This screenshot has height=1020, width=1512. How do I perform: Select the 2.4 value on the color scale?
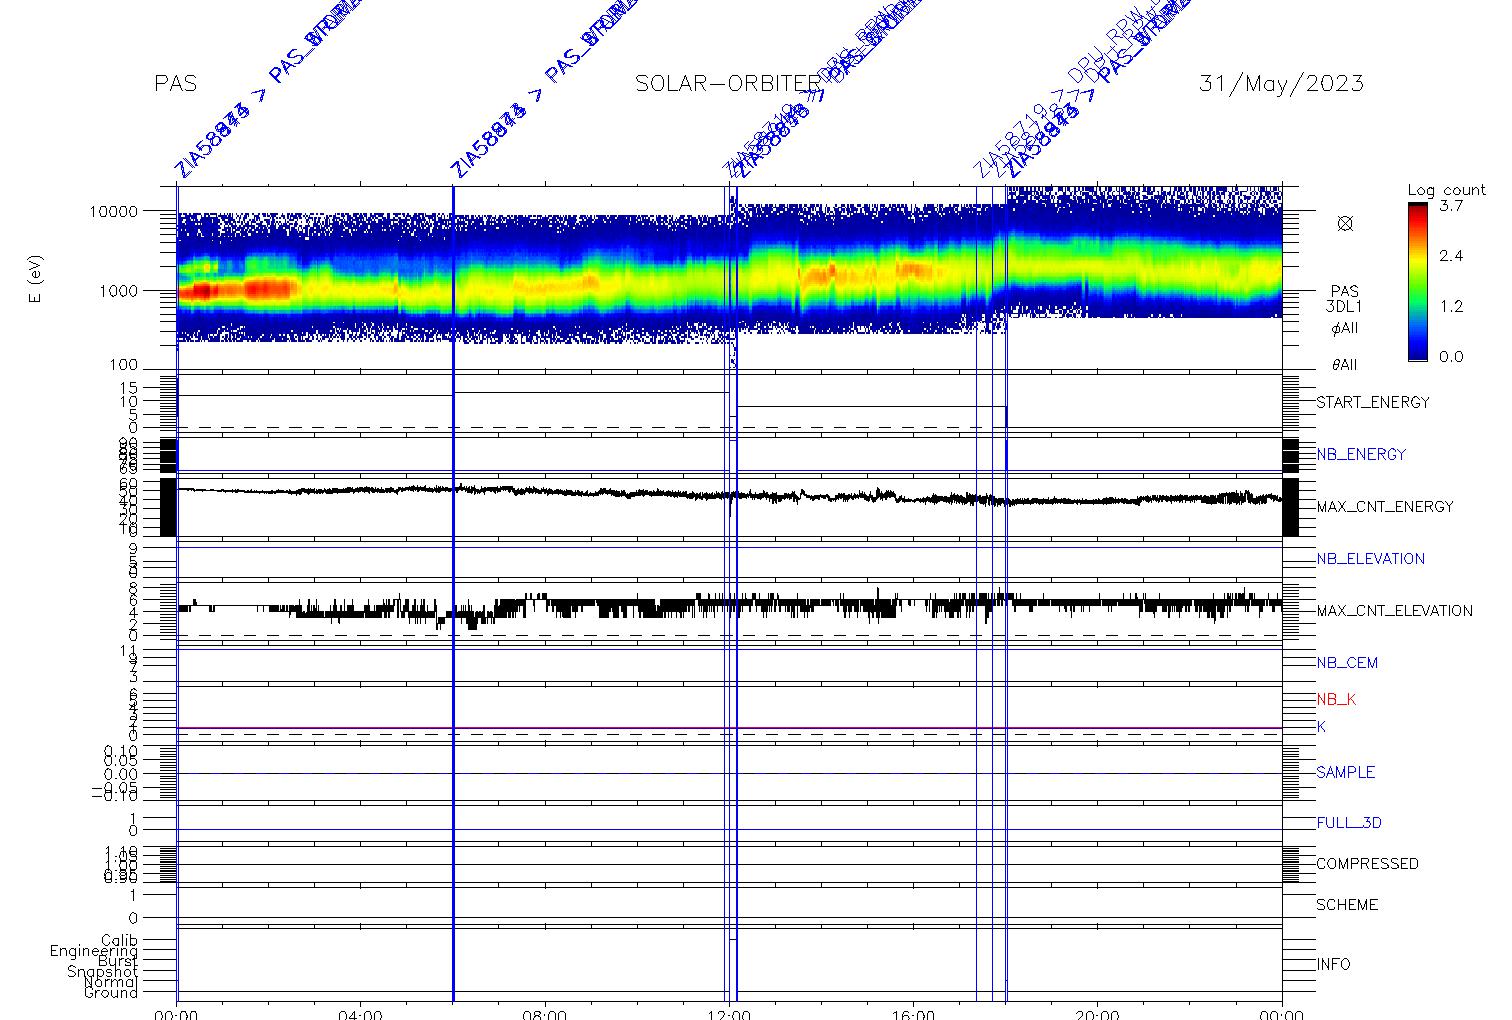(x=1451, y=256)
